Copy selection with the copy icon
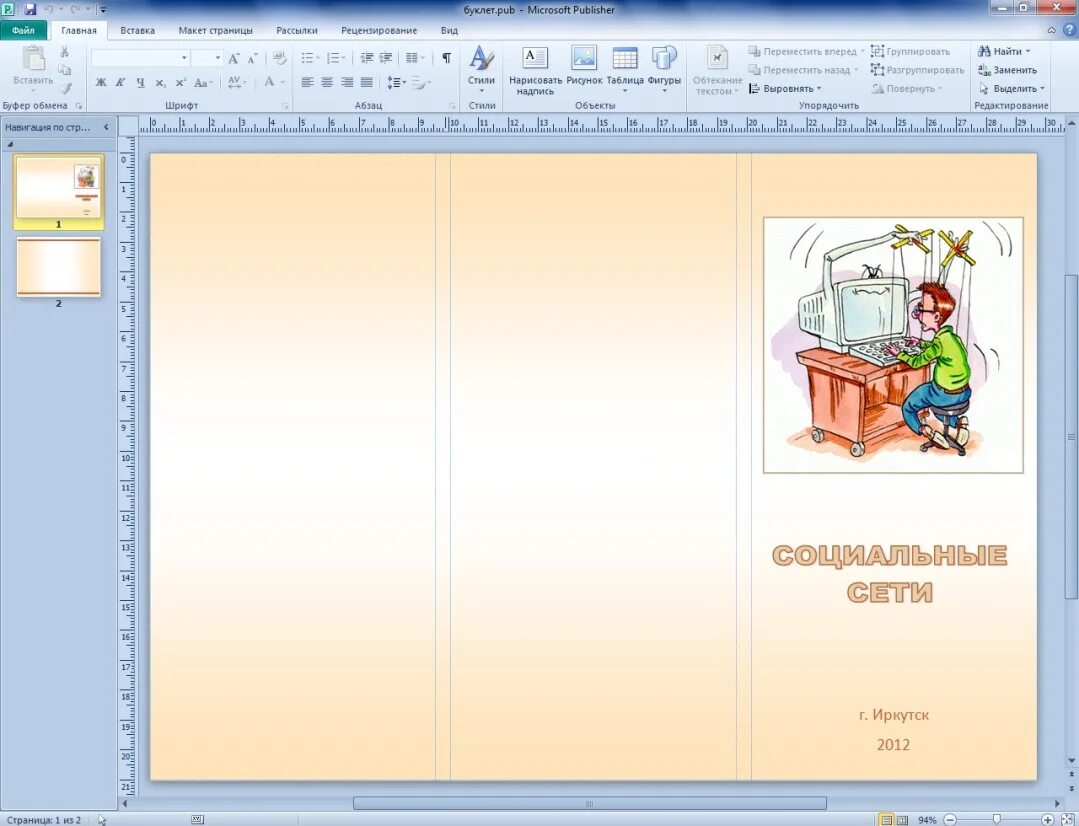Image resolution: width=1079 pixels, height=826 pixels. (65, 70)
